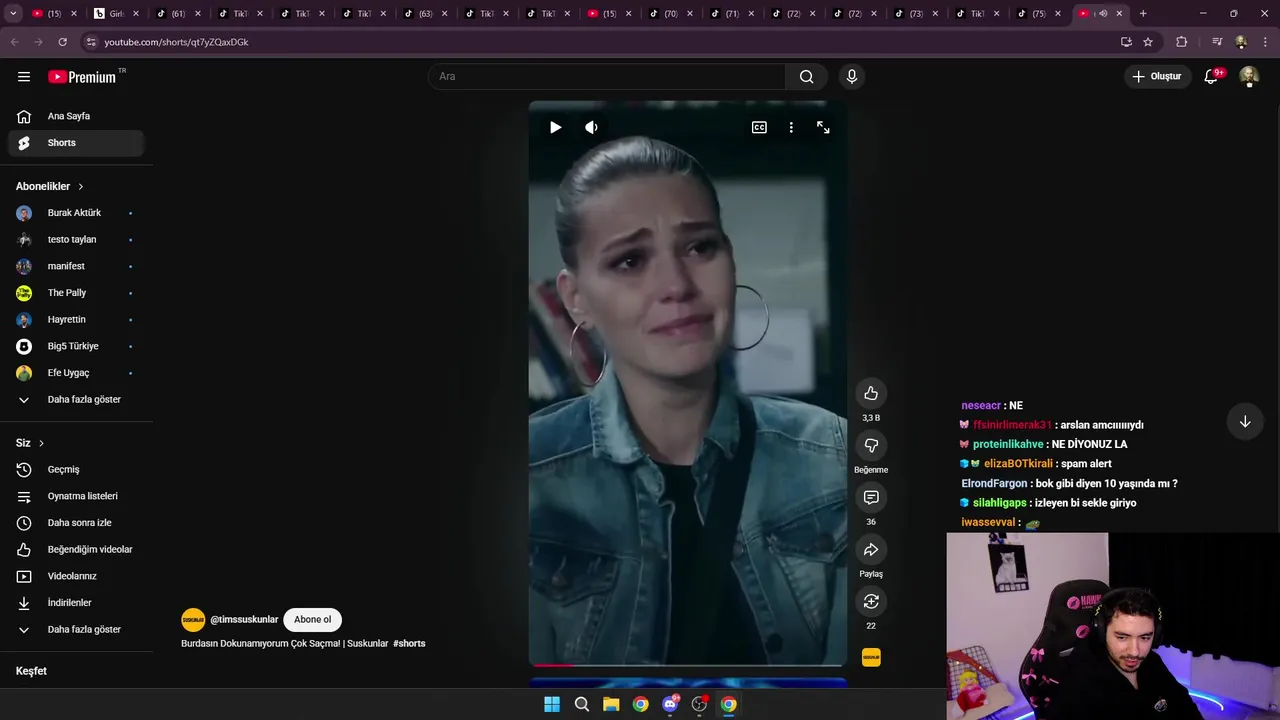Open the notifications bell

pyautogui.click(x=1211, y=76)
